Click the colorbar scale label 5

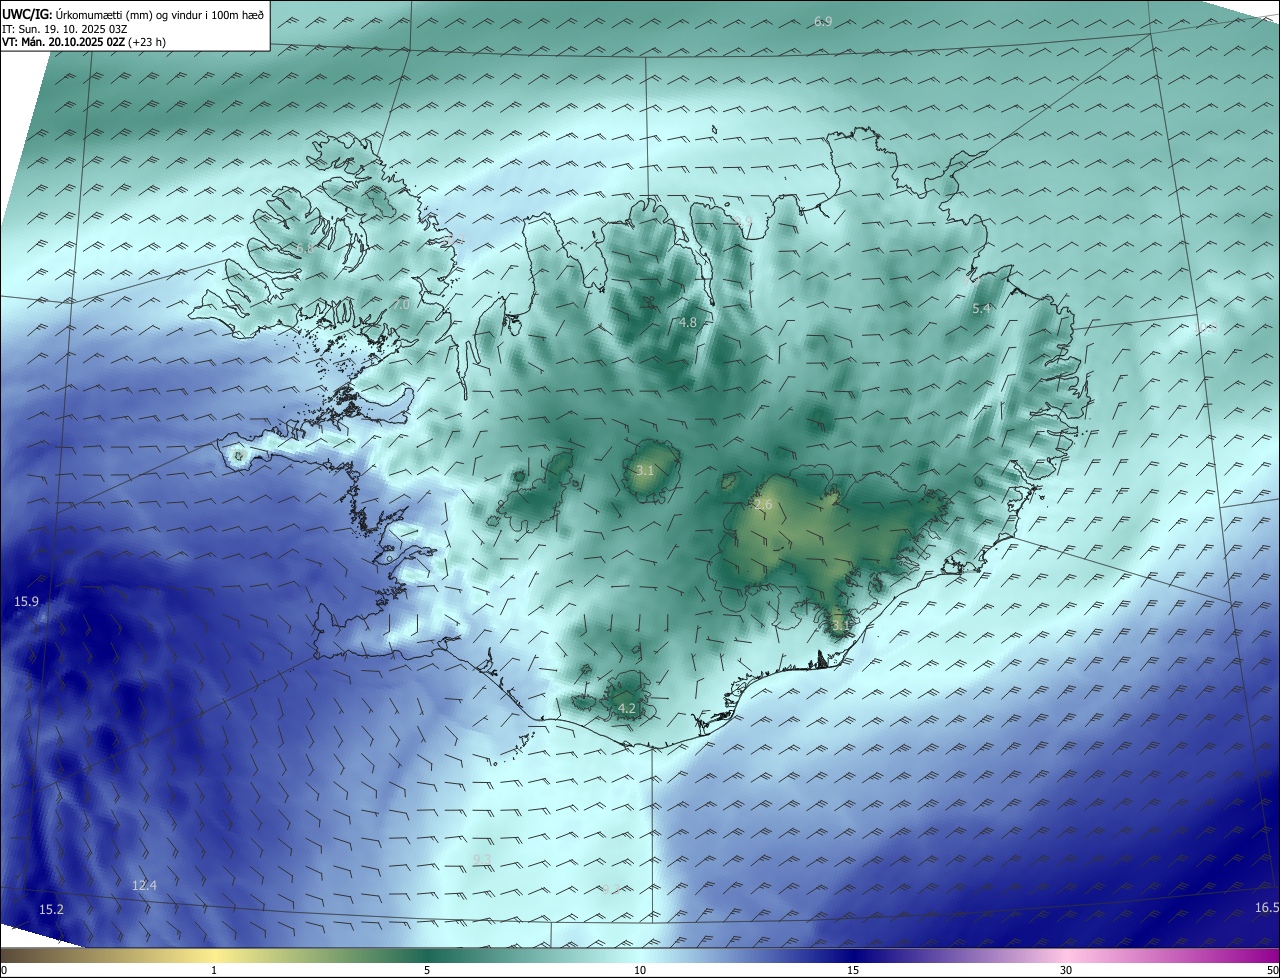[427, 970]
